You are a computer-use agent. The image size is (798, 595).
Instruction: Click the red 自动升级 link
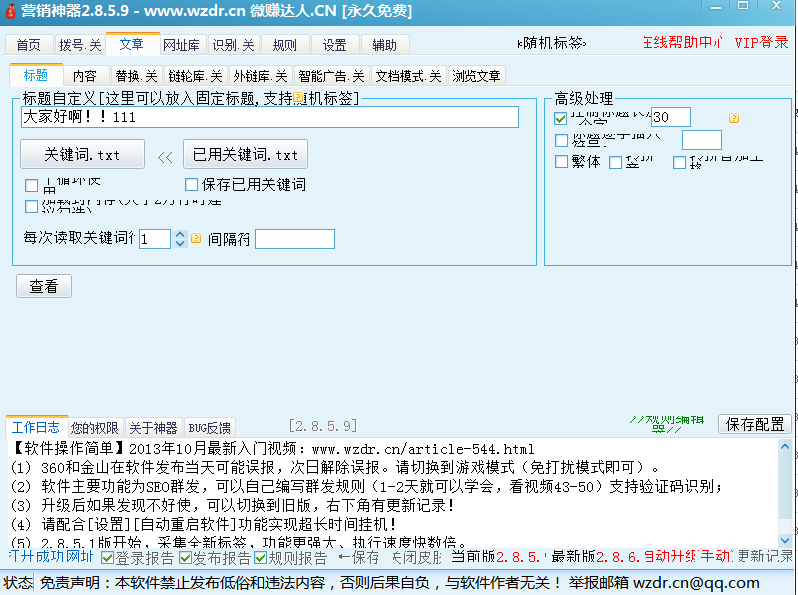(x=670, y=556)
